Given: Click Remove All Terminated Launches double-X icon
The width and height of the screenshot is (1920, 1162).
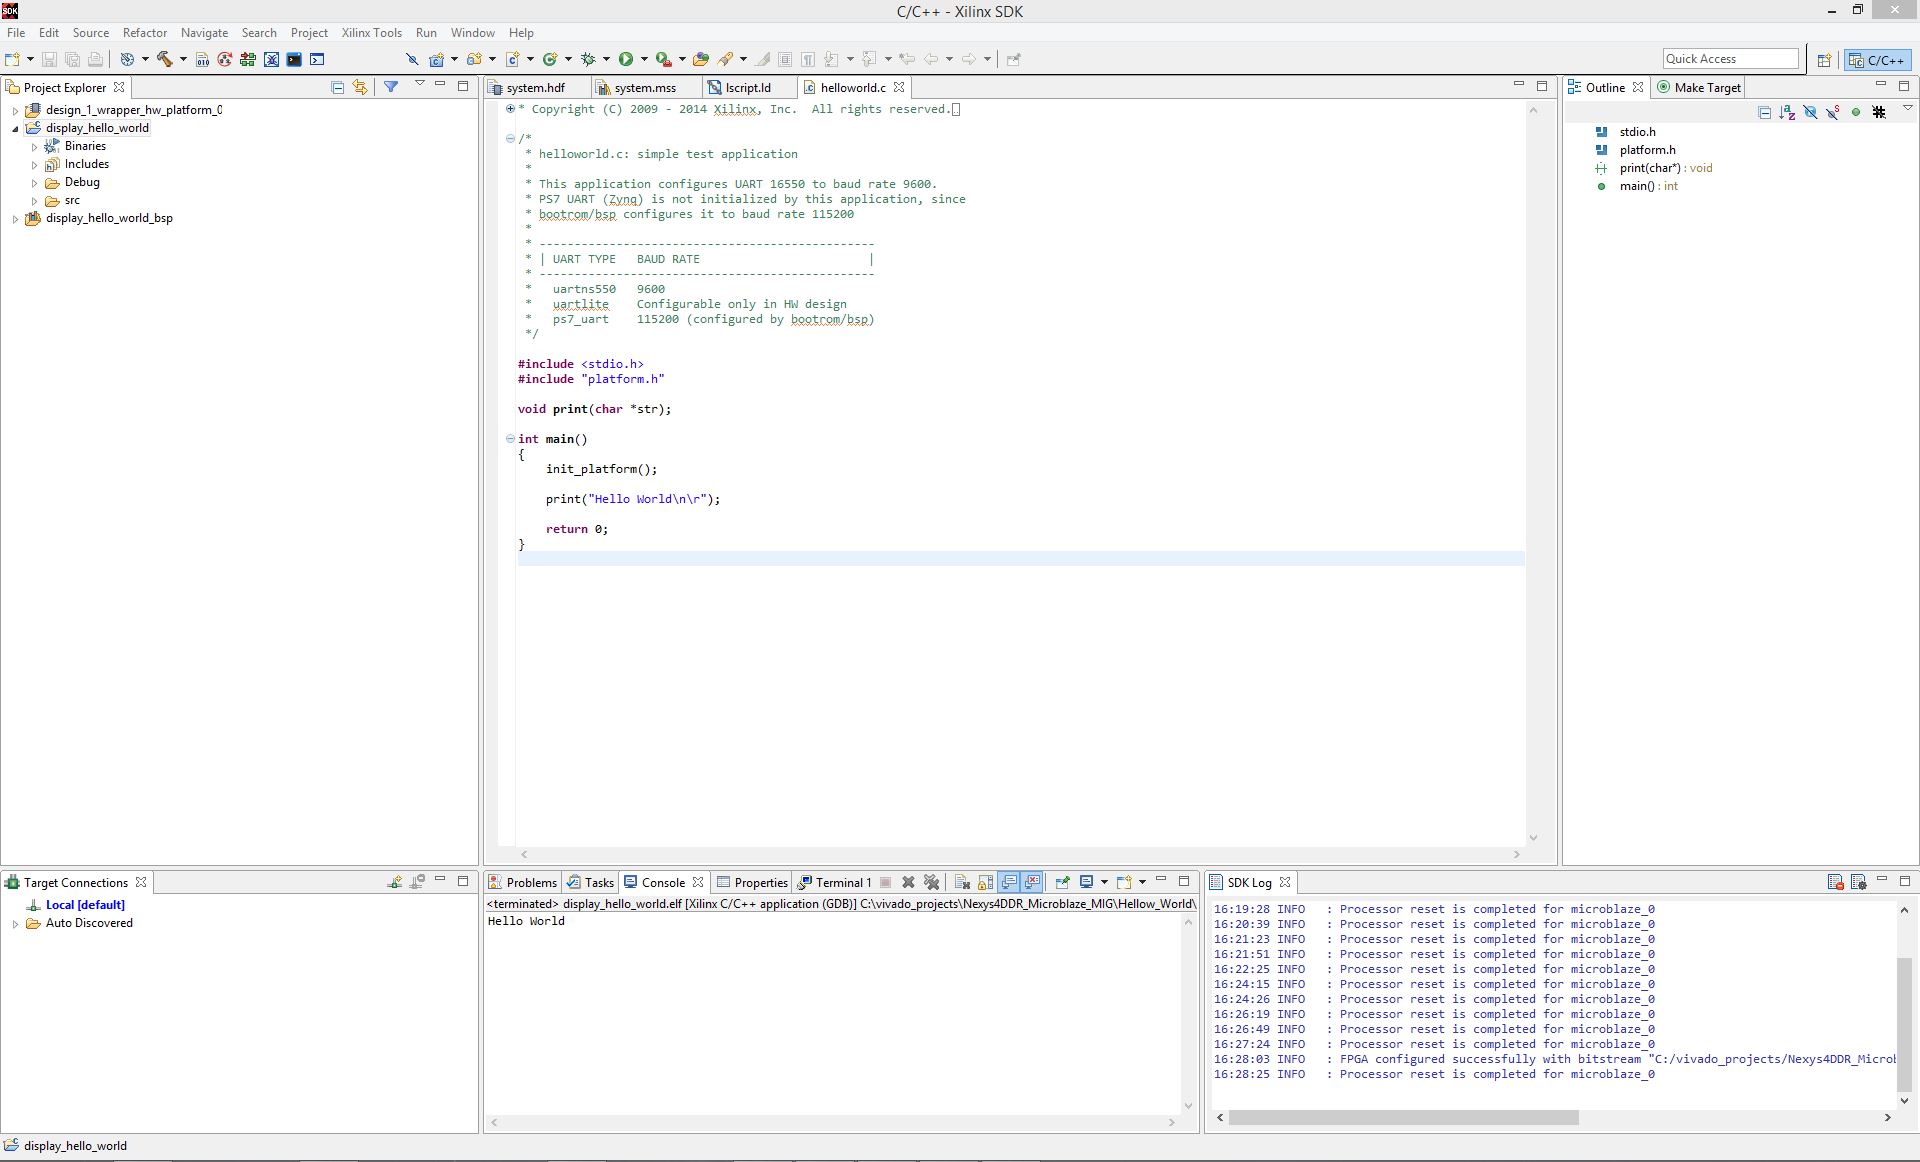Looking at the screenshot, I should pyautogui.click(x=931, y=882).
